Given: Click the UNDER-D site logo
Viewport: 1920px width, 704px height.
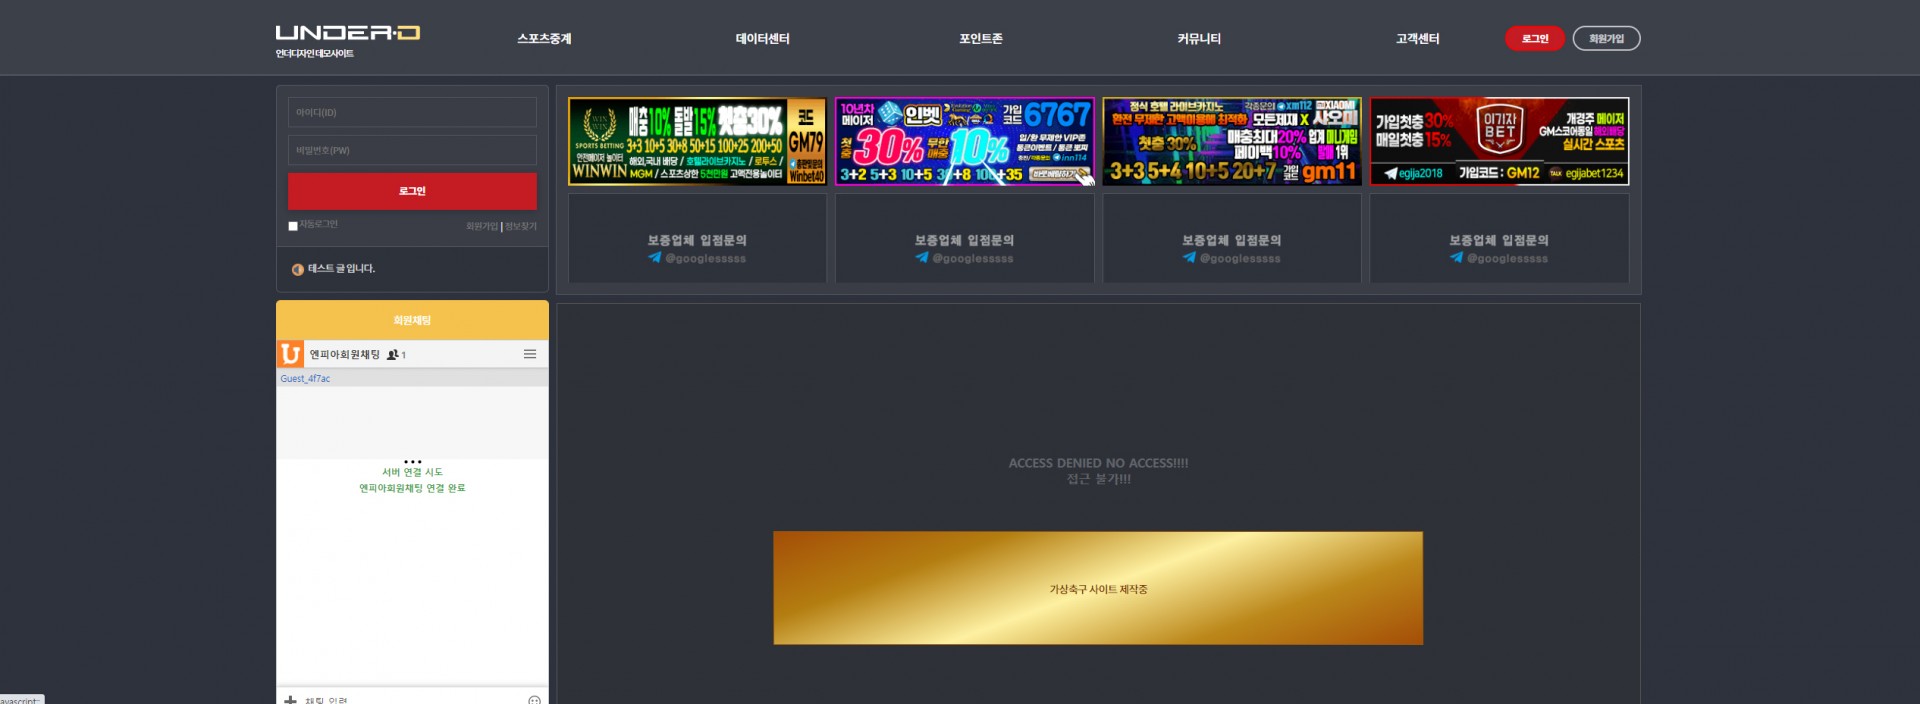Looking at the screenshot, I should [x=347, y=33].
